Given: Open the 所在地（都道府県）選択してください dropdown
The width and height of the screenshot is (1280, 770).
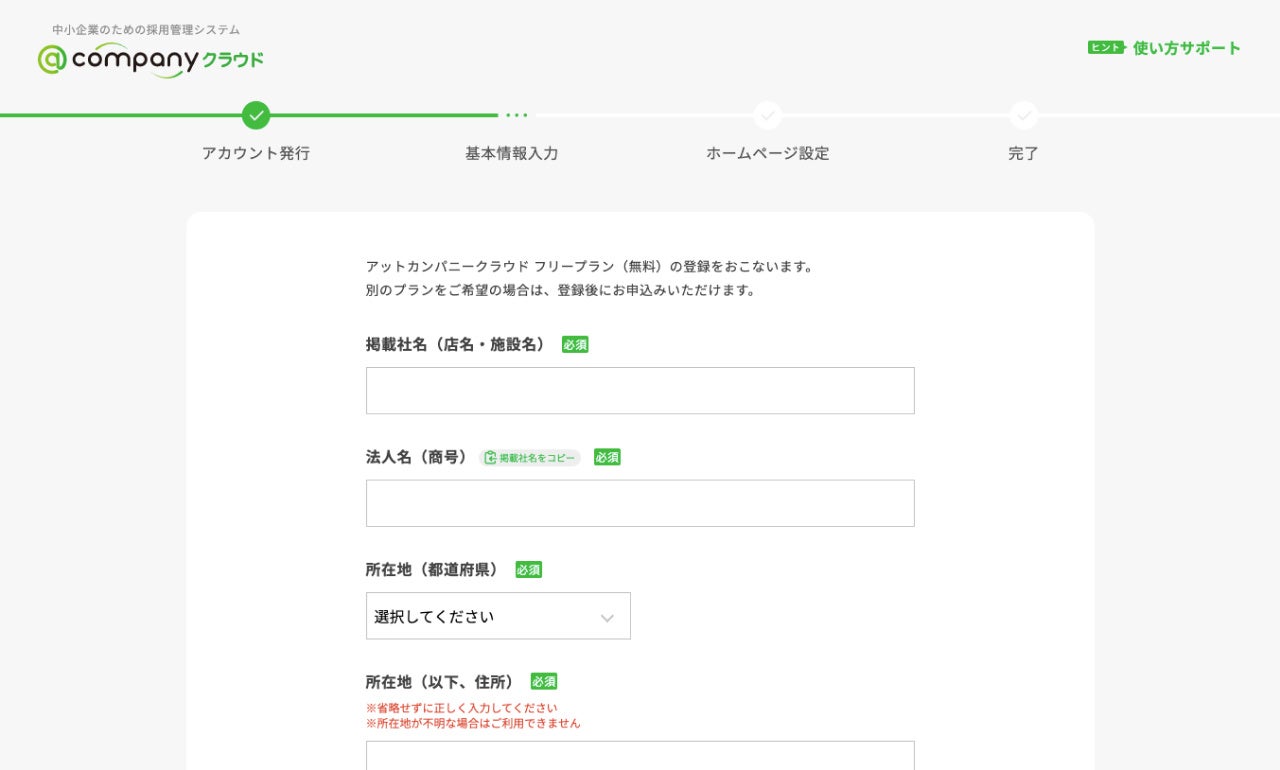Looking at the screenshot, I should point(498,616).
